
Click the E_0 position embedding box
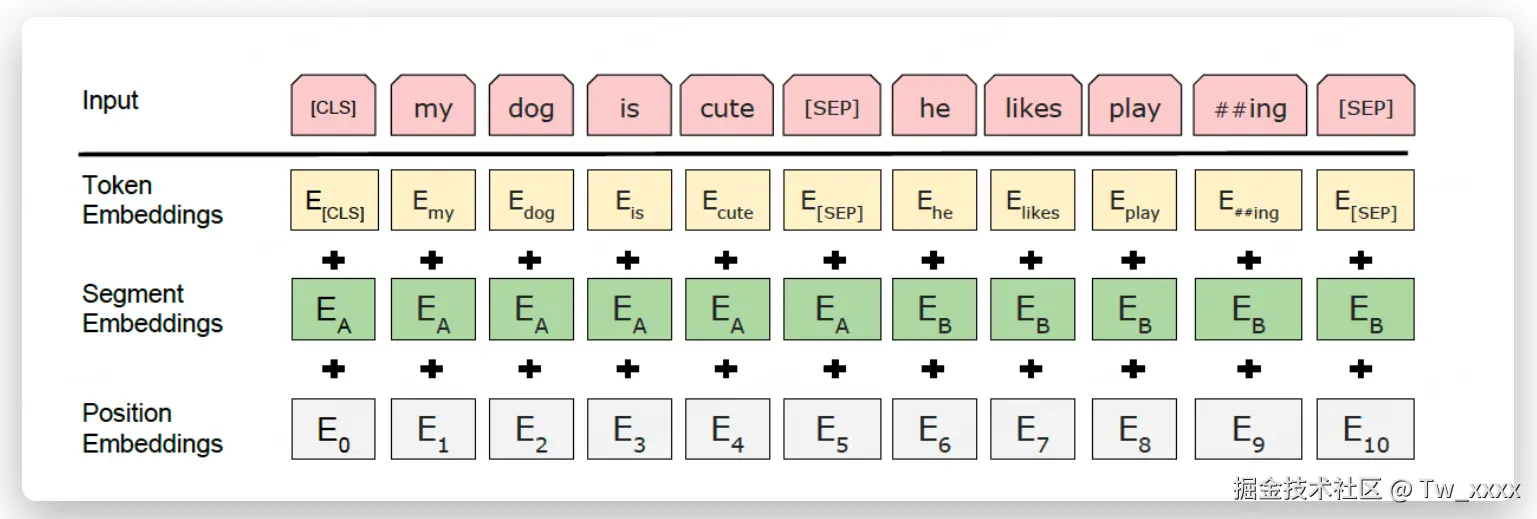333,429
